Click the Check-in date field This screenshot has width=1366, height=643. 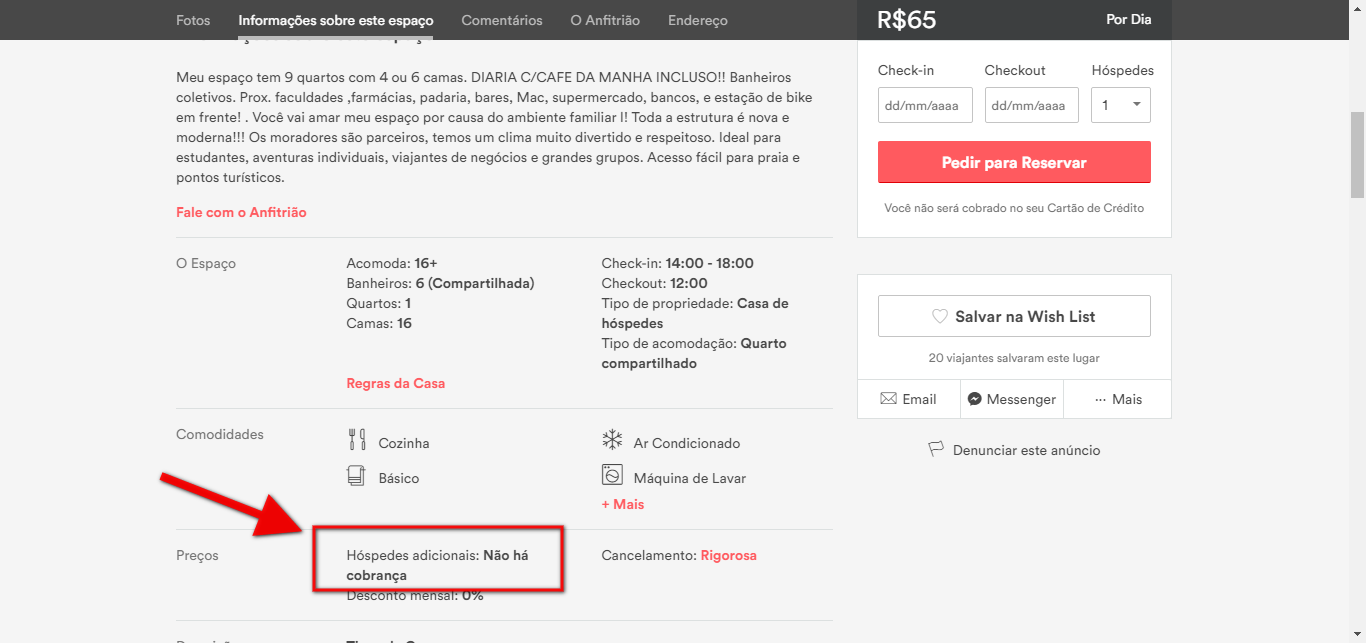925,105
